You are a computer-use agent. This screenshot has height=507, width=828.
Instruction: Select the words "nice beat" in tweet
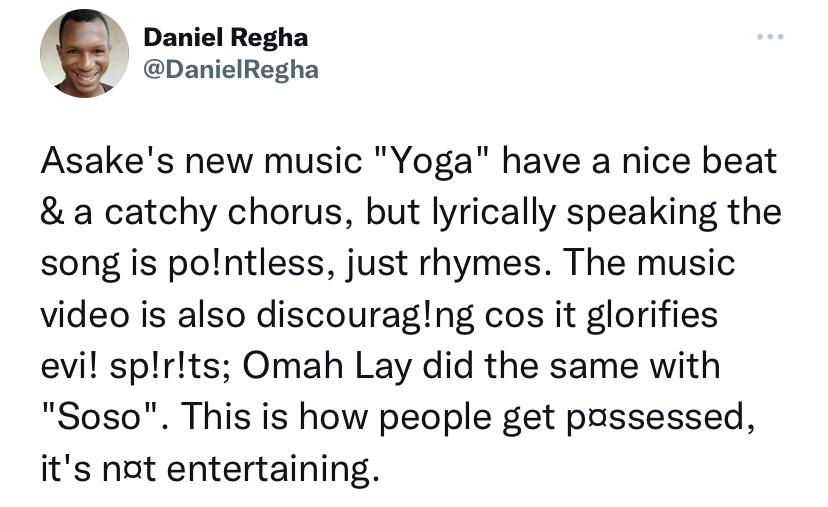(x=699, y=161)
